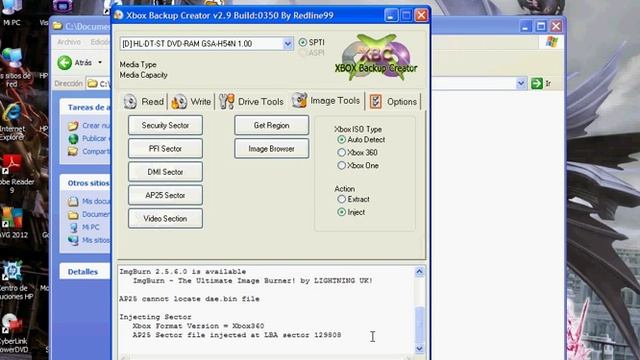This screenshot has height=360, width=640.
Task: Click the 'AP25 Sector file injected' log line
Action: (237, 335)
